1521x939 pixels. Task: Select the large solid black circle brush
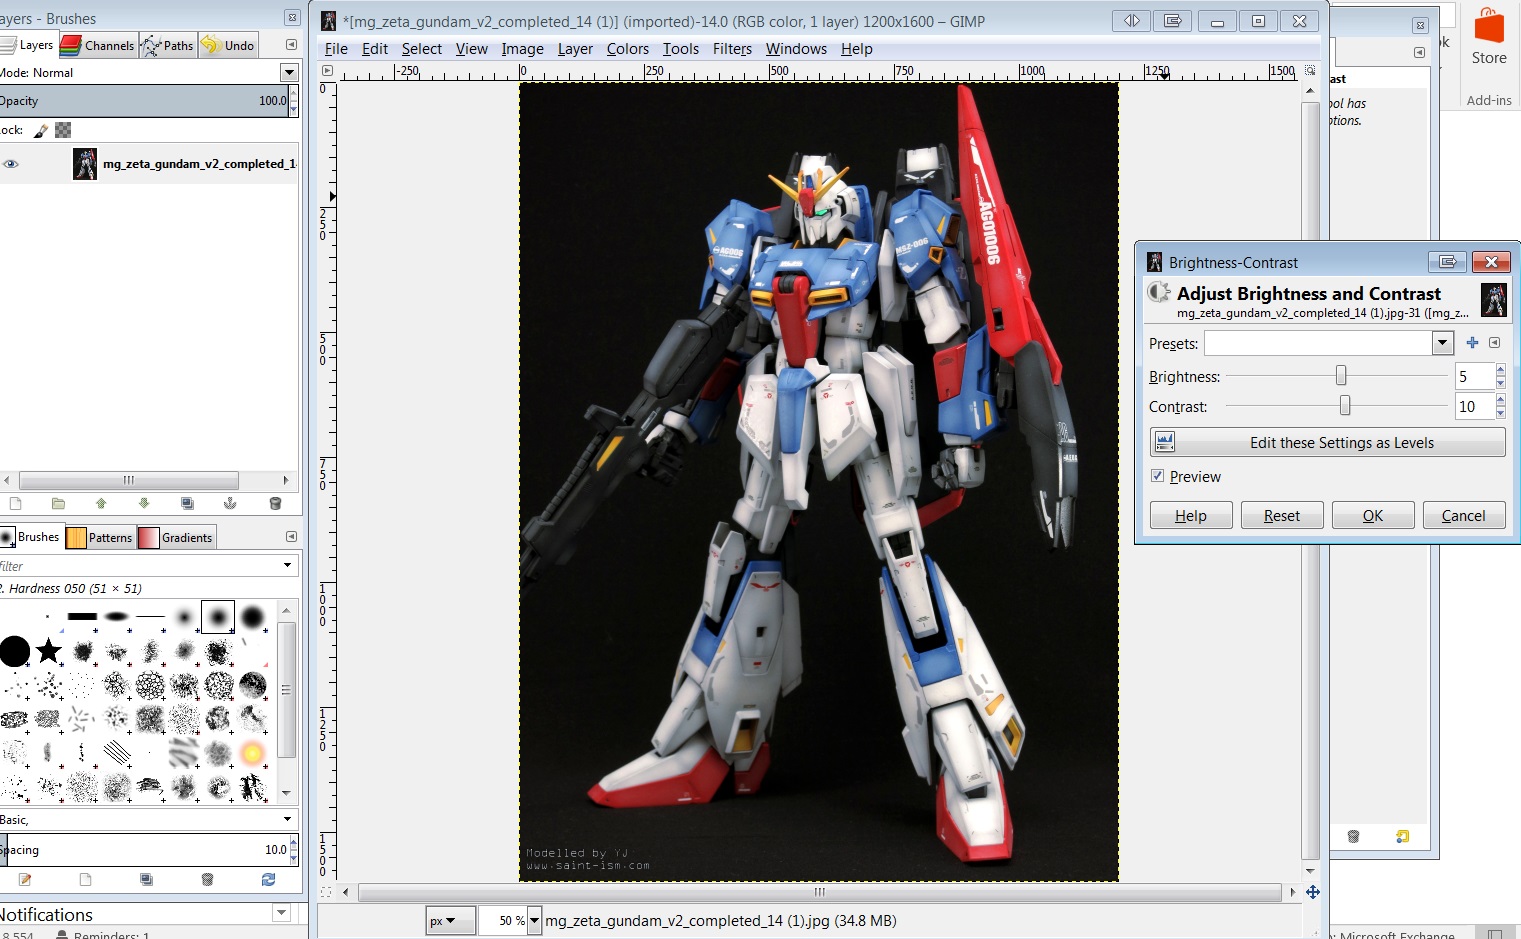(x=15, y=651)
